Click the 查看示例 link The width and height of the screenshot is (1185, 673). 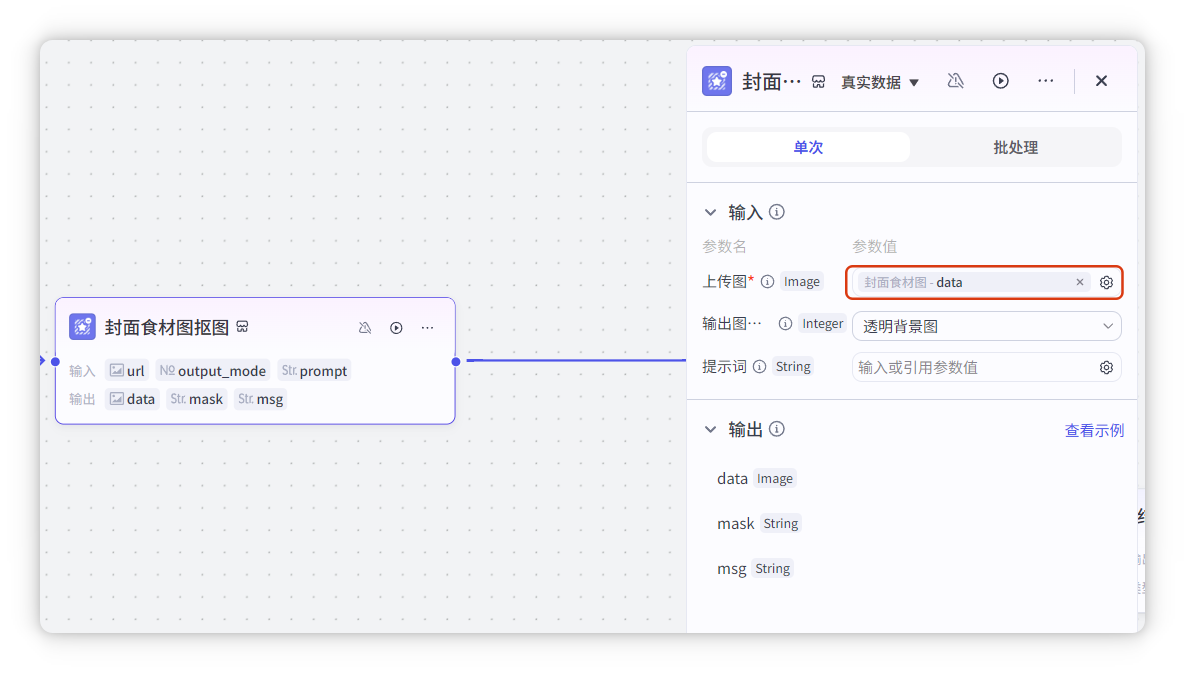tap(1093, 431)
